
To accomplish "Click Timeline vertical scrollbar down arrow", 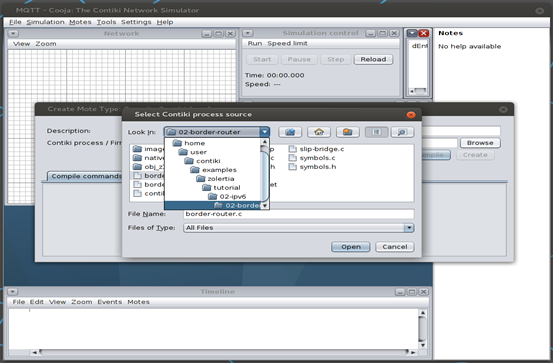I will coord(423,345).
